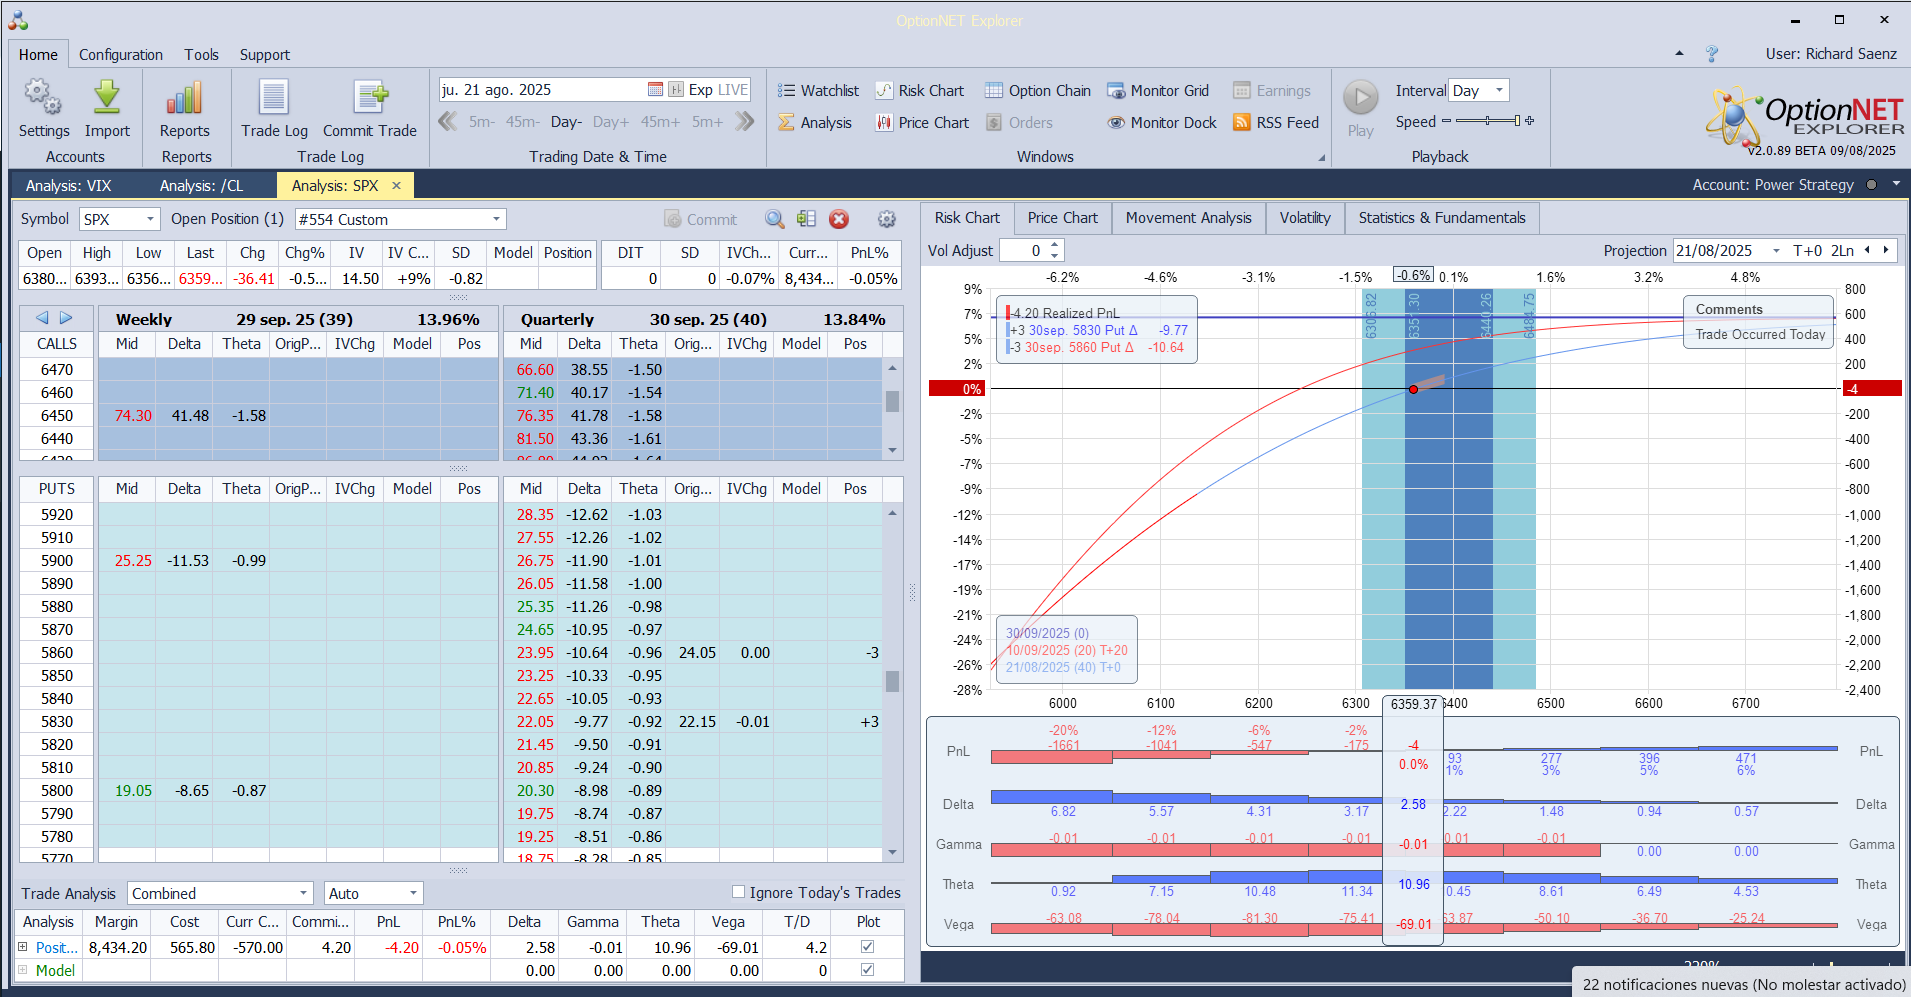Adjust the playback Speed slider
Viewport: 1911px width, 997px height.
pos(1488,121)
